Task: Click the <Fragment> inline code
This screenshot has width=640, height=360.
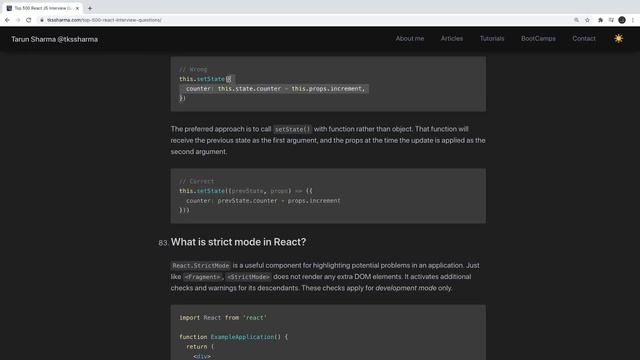Action: click(203, 277)
